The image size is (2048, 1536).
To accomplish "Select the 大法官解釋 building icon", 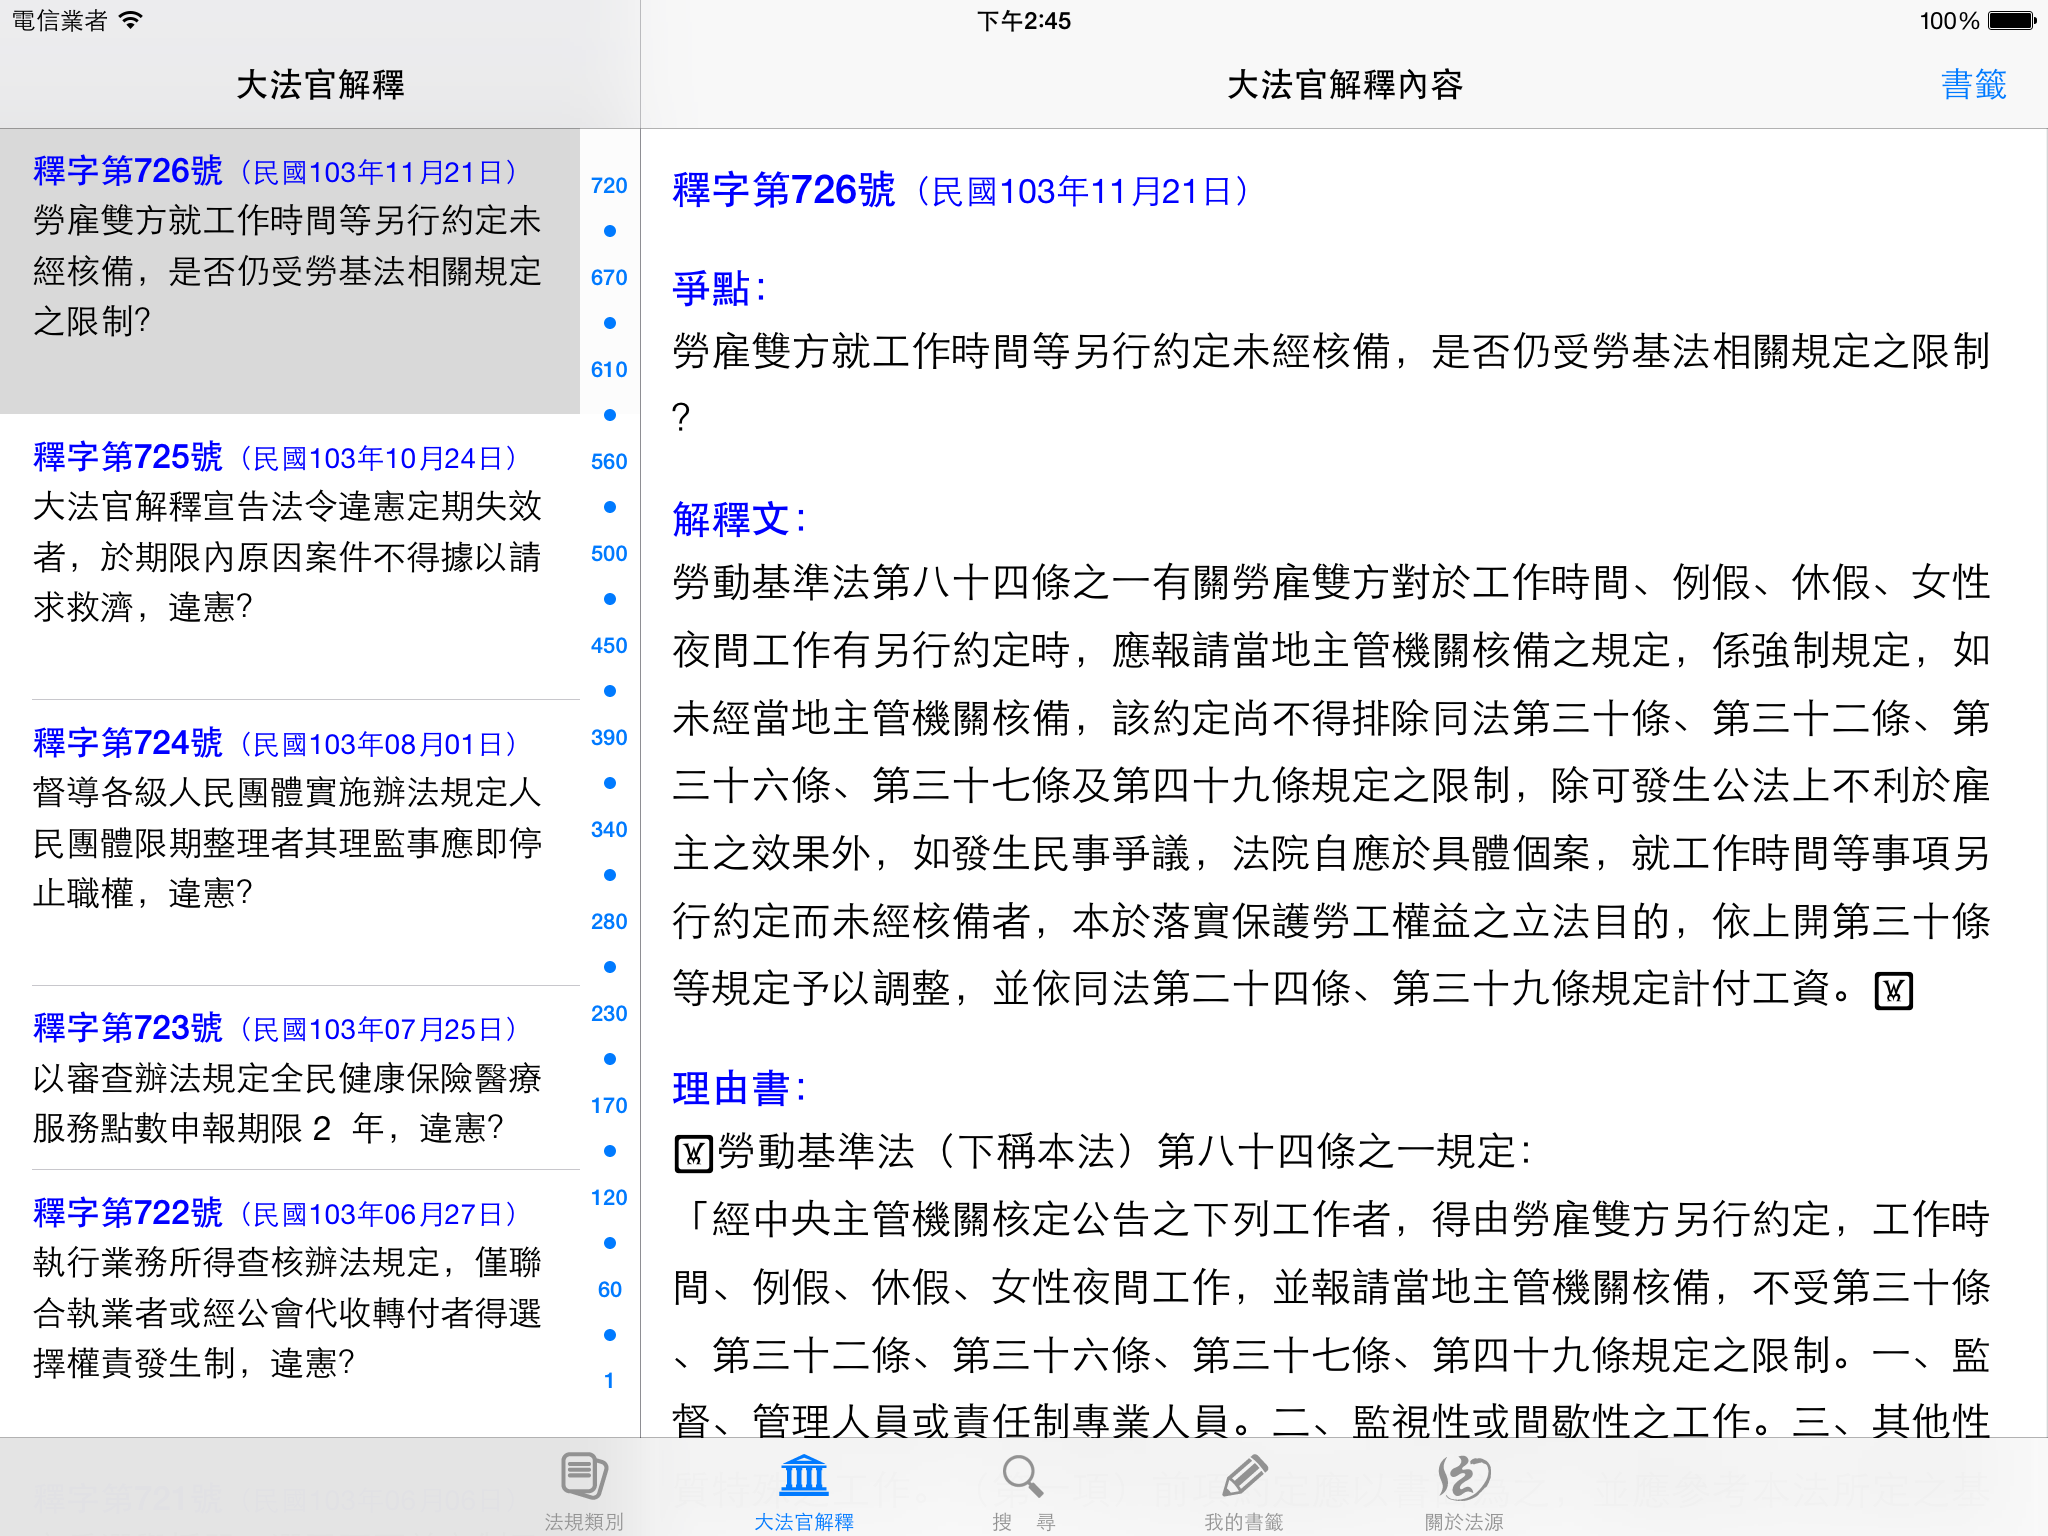I will pos(804,1476).
